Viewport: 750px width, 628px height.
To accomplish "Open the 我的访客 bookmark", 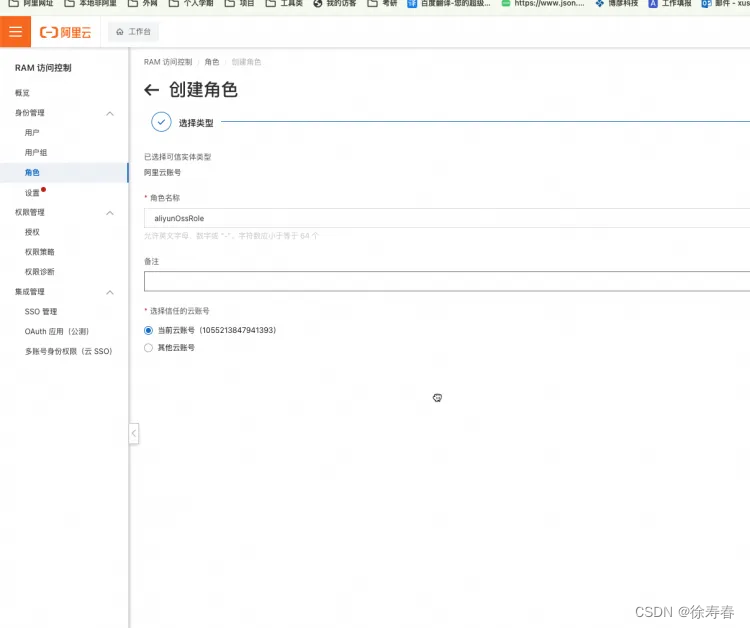I will click(x=334, y=3).
